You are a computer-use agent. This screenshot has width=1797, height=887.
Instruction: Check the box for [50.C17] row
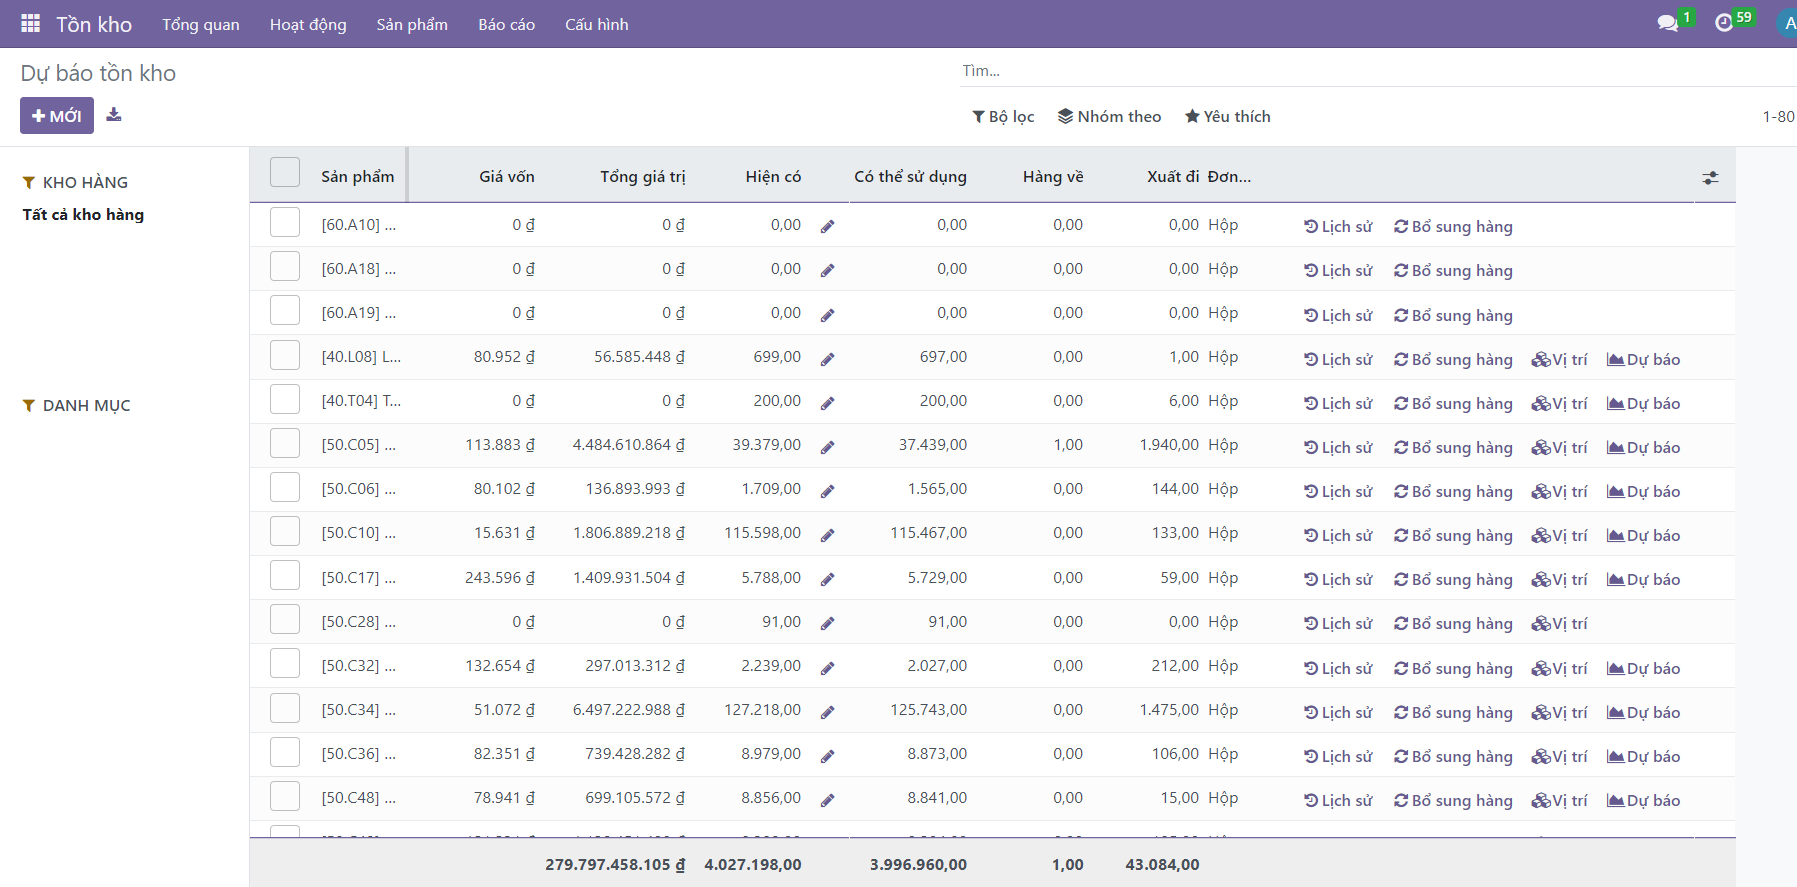[285, 576]
